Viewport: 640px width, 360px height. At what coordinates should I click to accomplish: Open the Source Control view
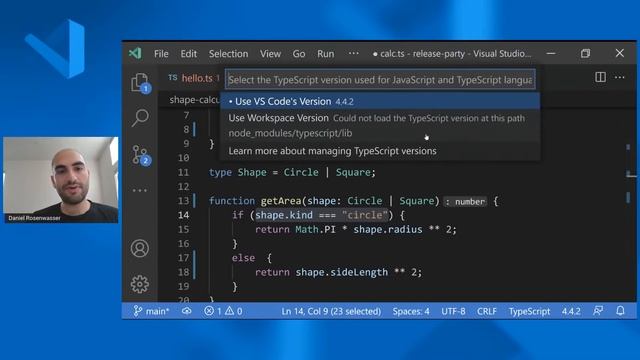point(141,156)
